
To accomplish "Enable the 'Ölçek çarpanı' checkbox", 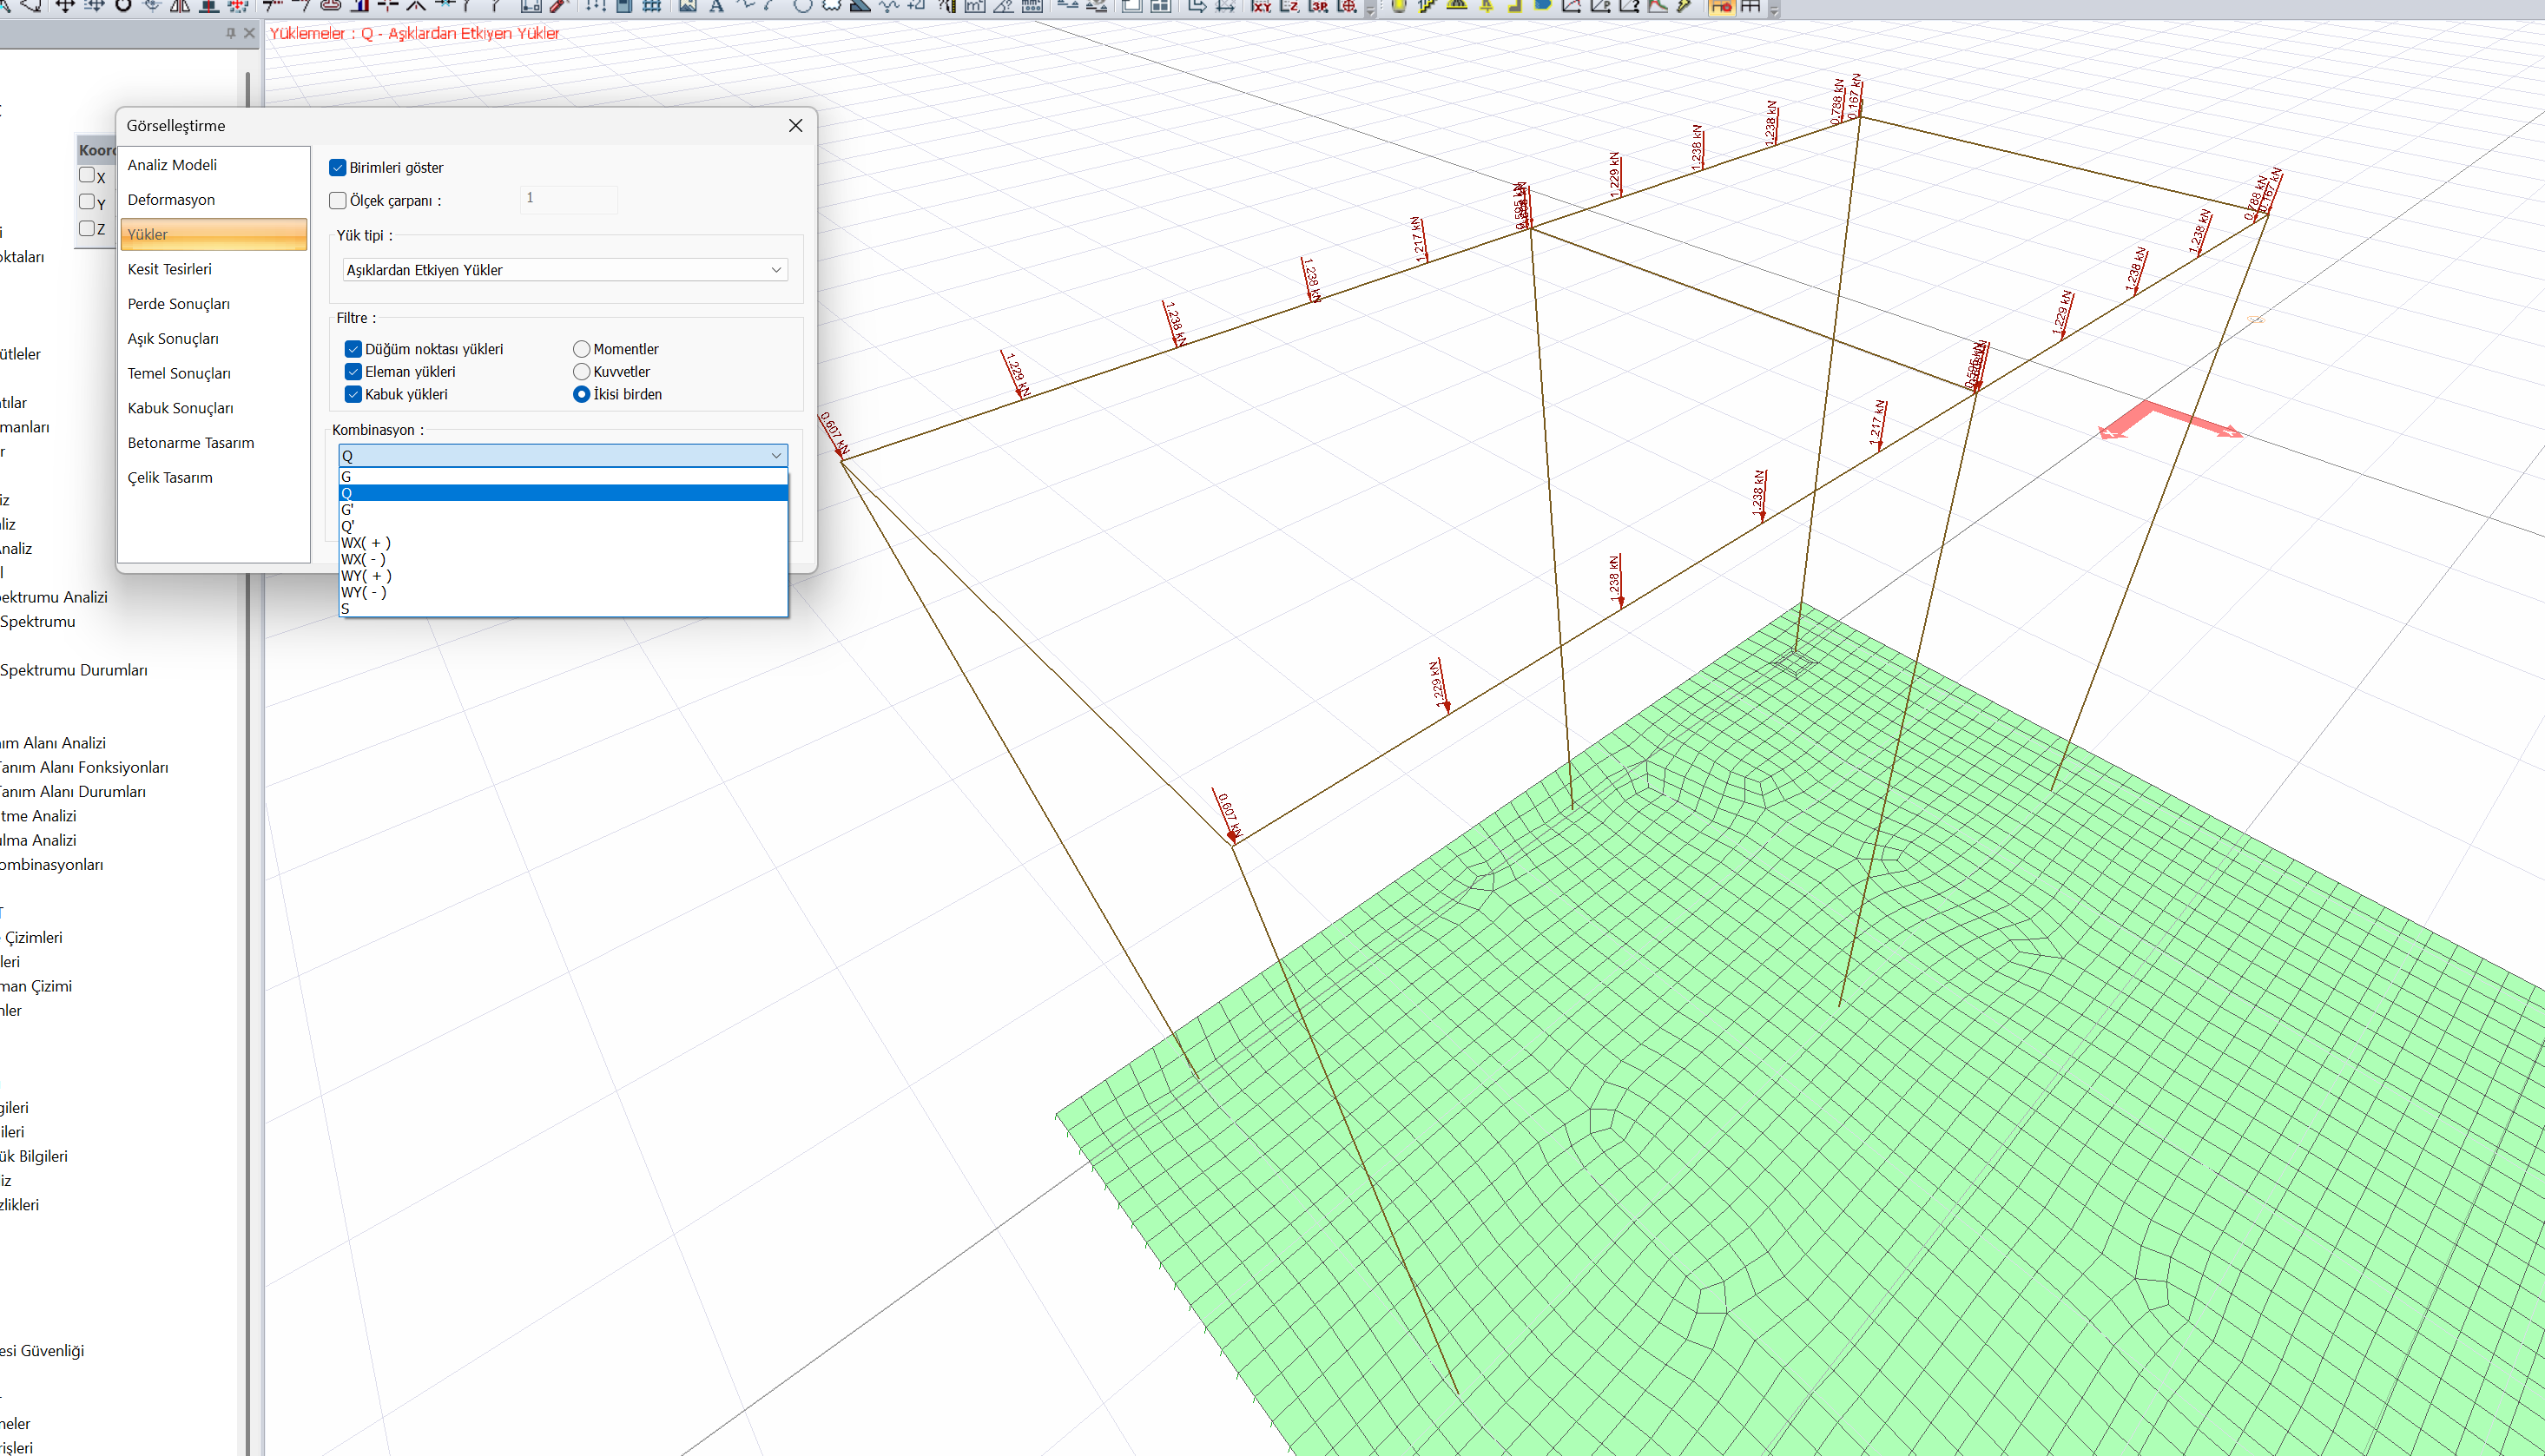I will (338, 200).
